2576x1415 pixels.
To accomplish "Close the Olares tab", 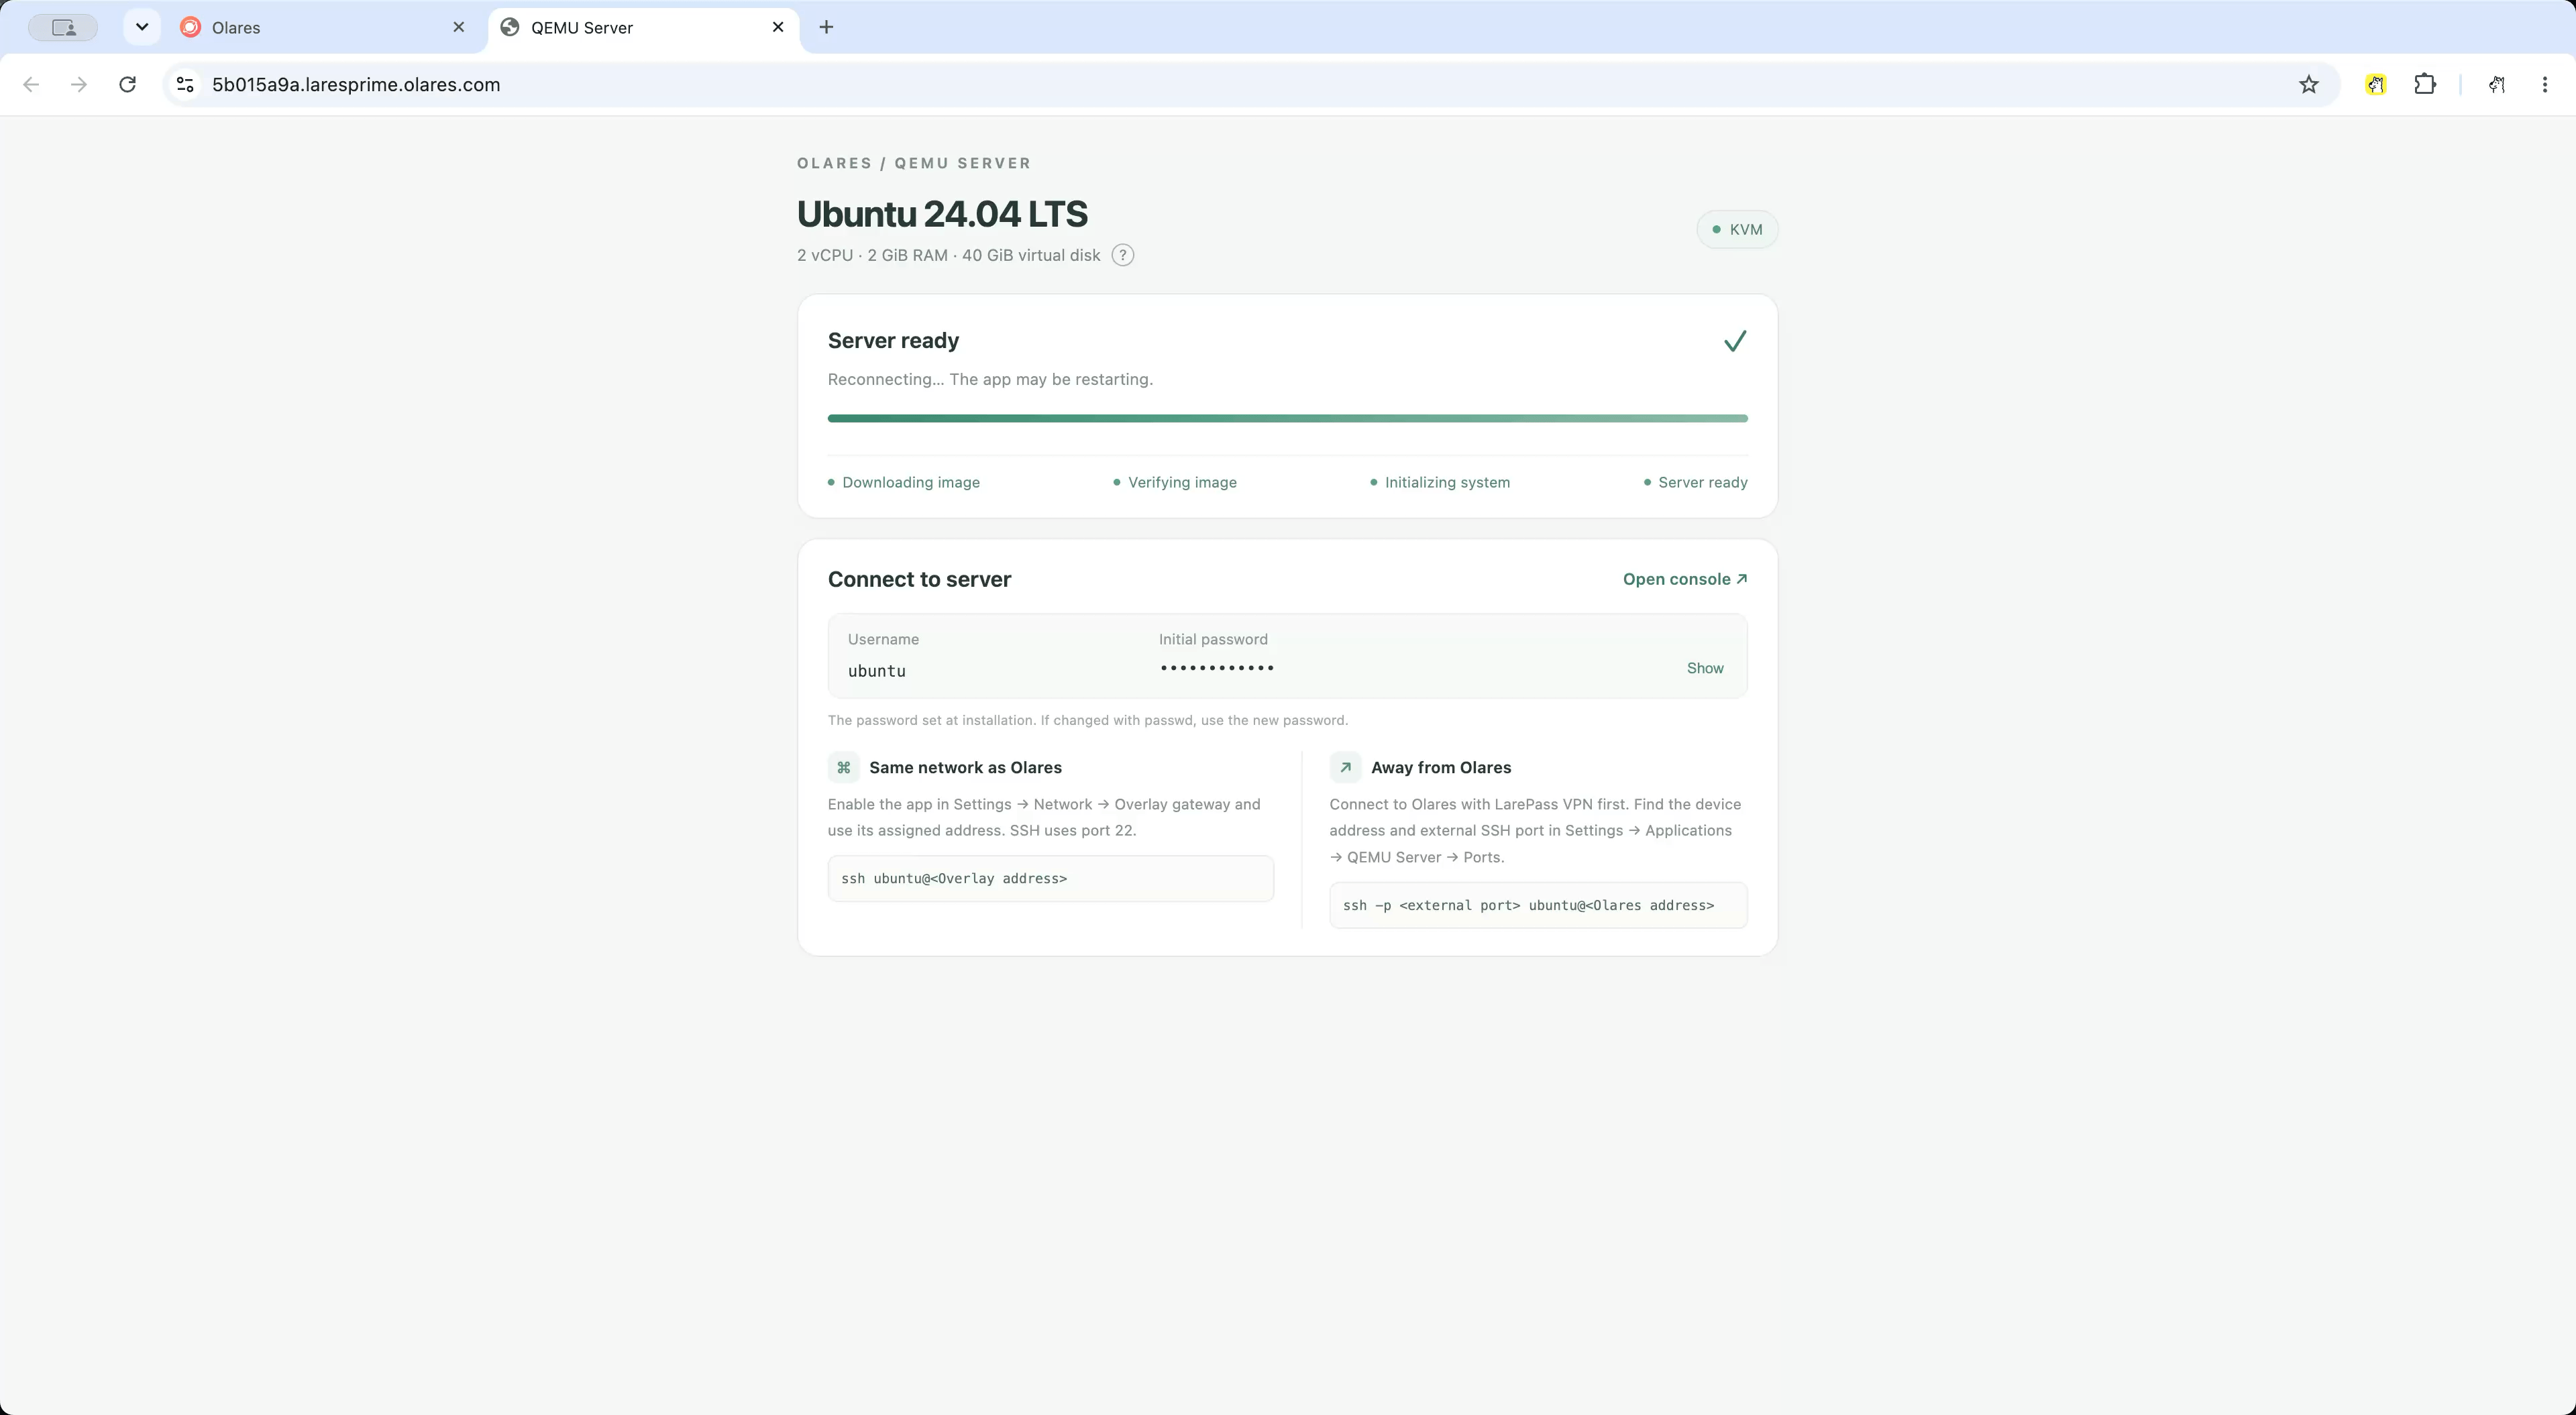I will click(459, 27).
